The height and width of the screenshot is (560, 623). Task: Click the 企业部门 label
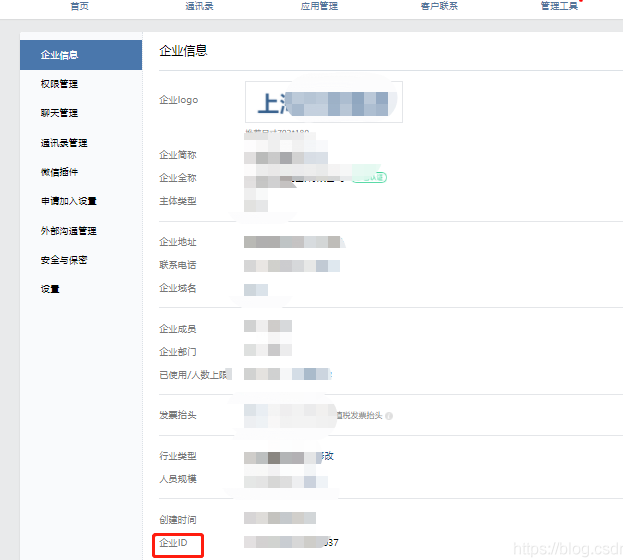(x=178, y=352)
